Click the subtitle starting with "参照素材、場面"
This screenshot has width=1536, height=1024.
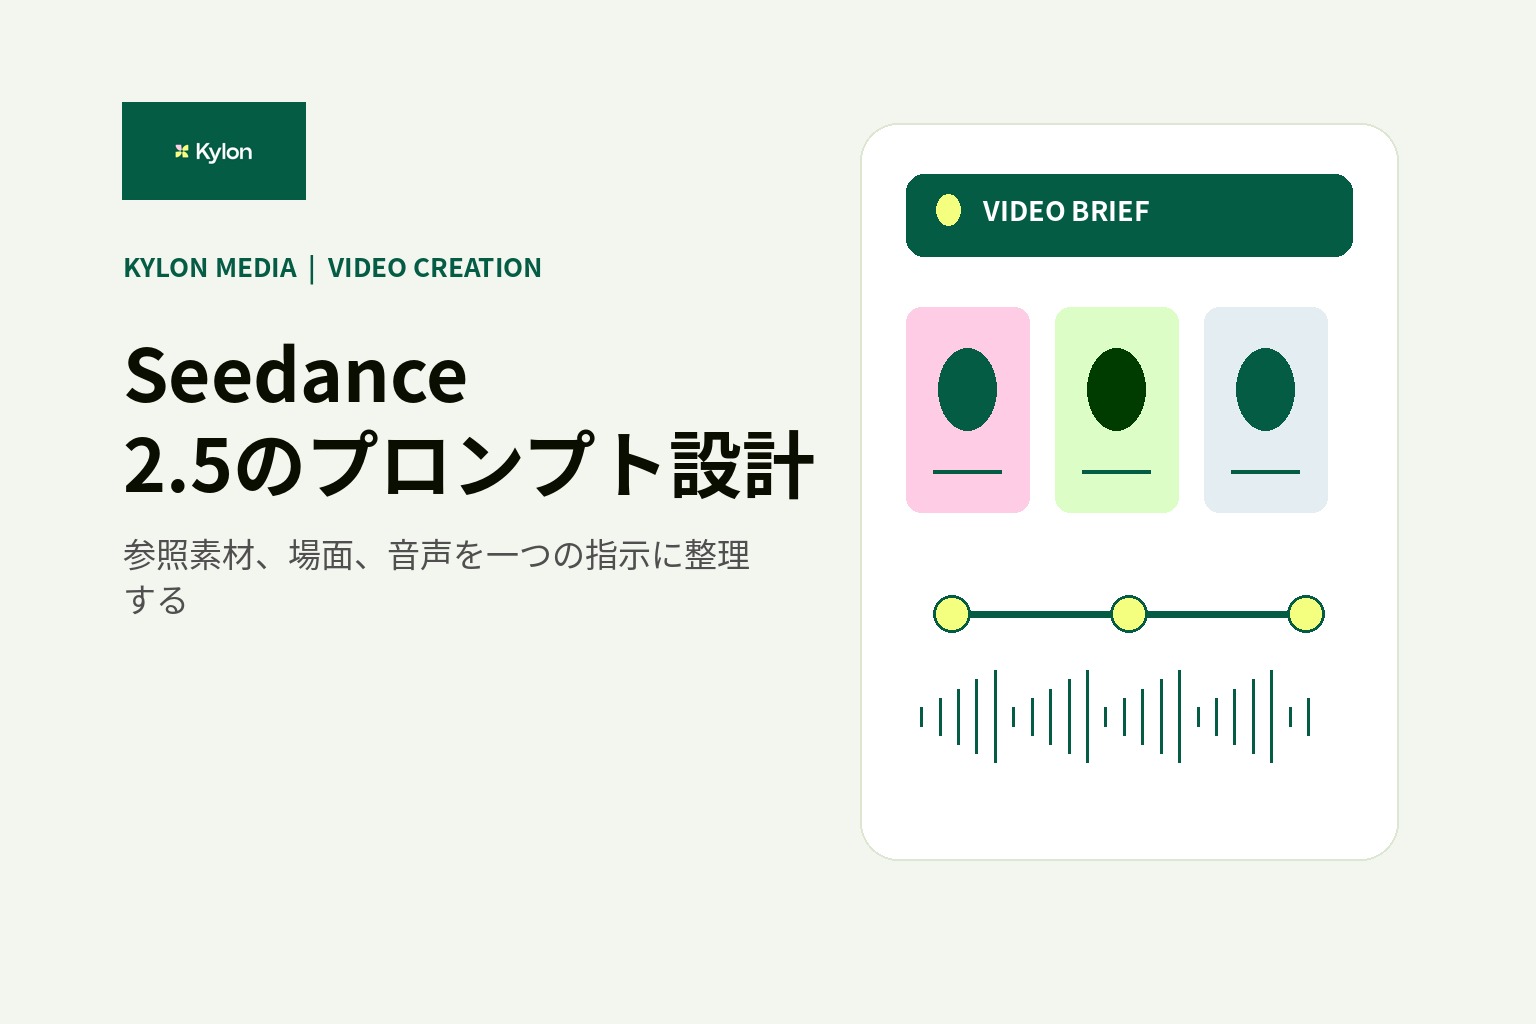[437, 577]
